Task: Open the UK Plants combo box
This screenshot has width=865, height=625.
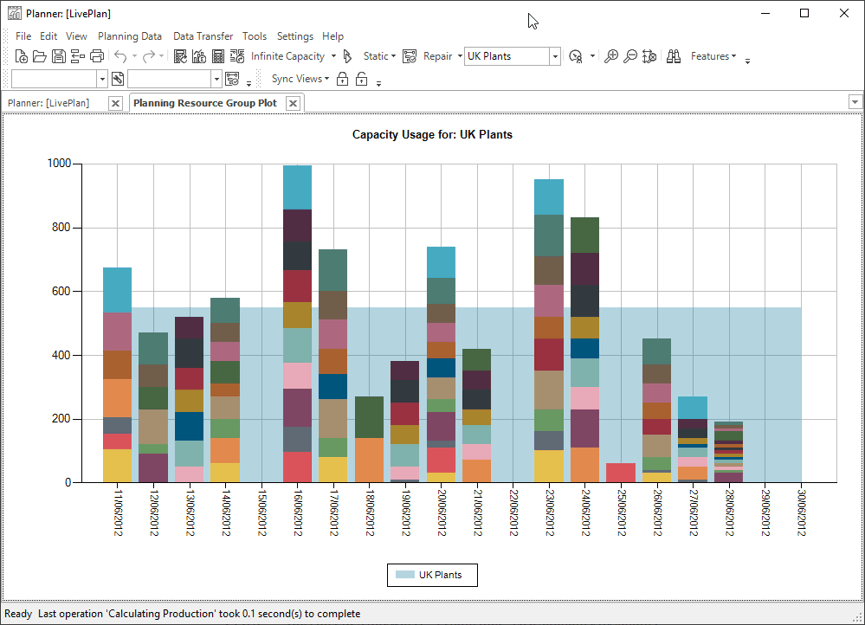Action: 555,57
